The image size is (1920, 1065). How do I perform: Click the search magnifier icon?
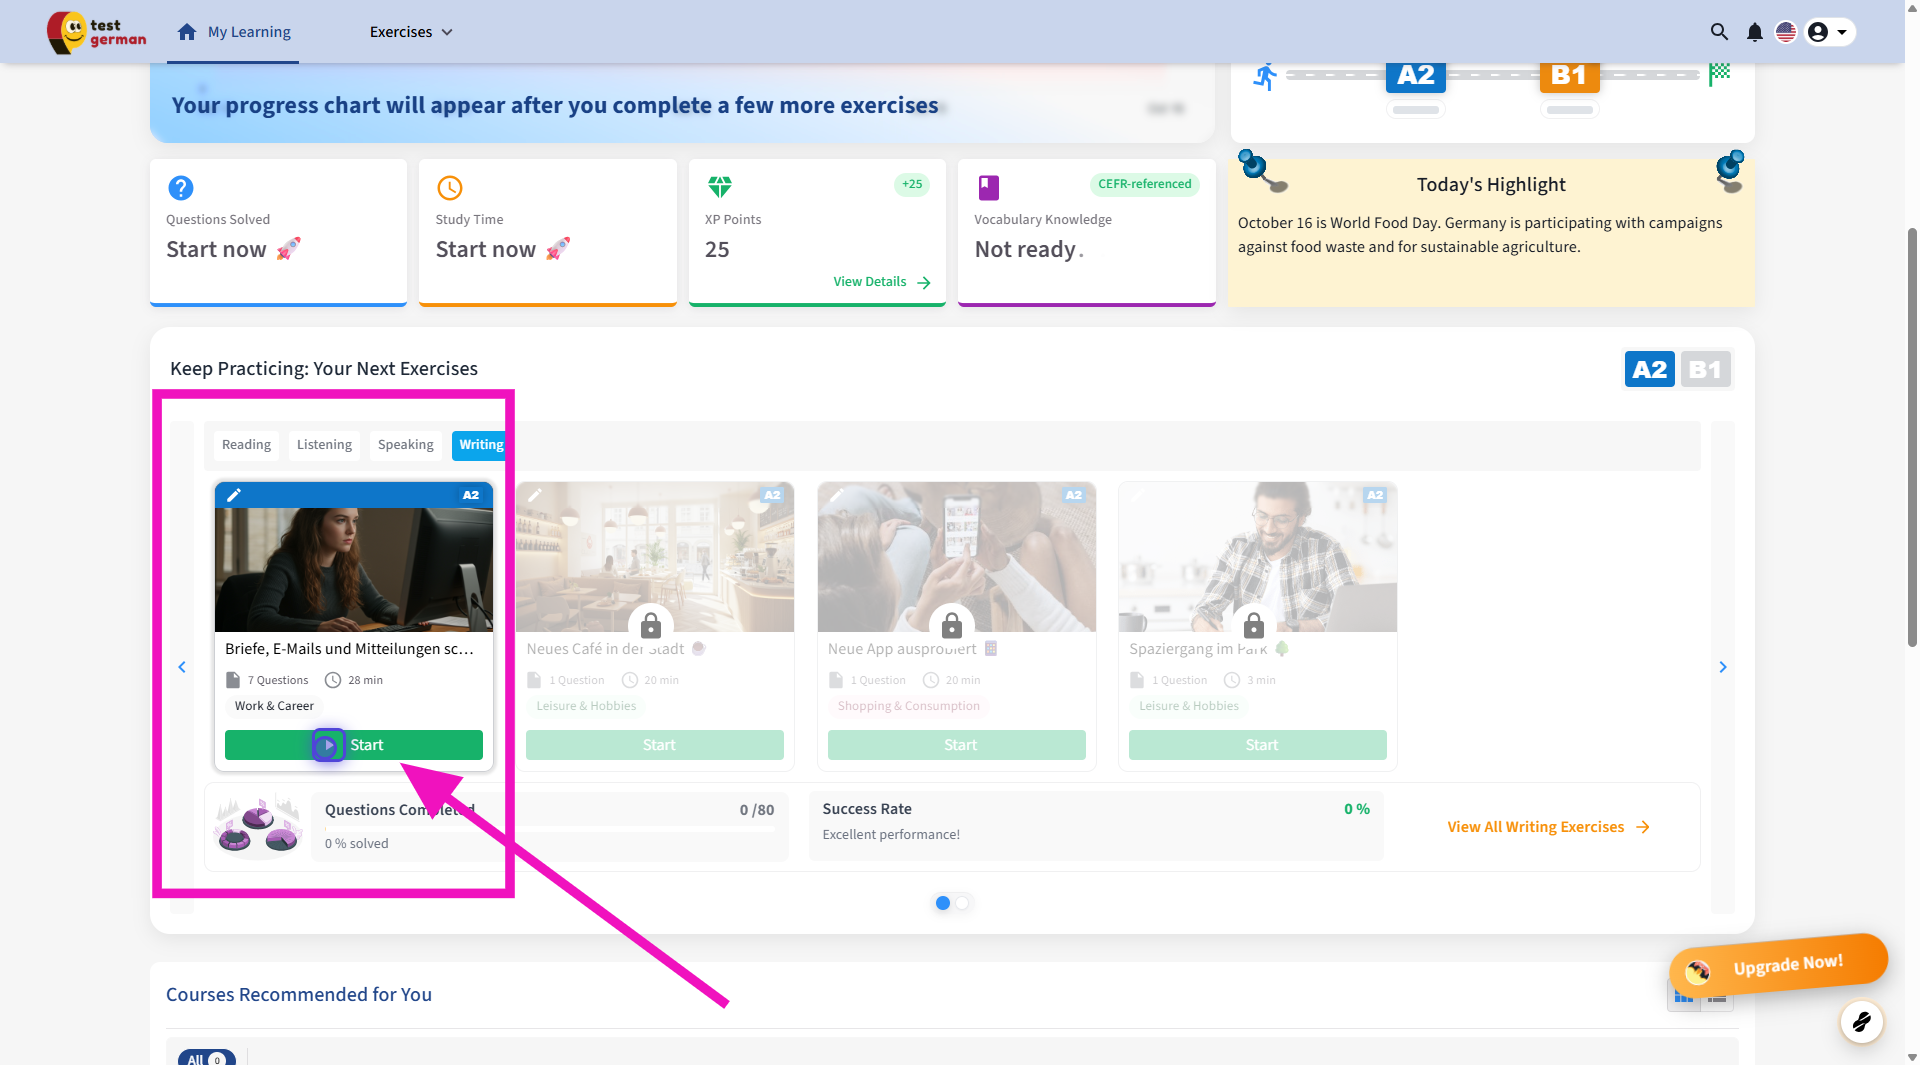pos(1719,32)
